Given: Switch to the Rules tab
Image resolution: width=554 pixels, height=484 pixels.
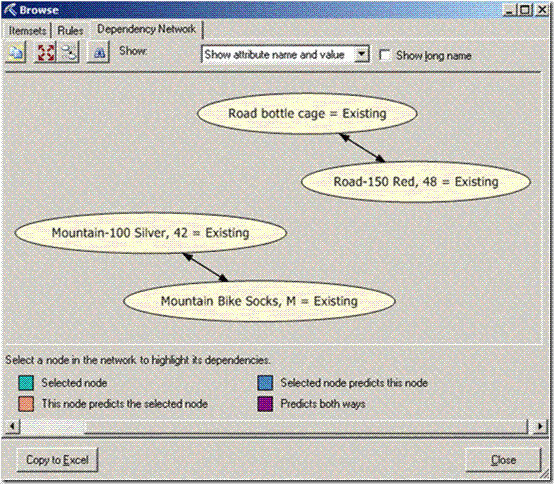Looking at the screenshot, I should [70, 31].
